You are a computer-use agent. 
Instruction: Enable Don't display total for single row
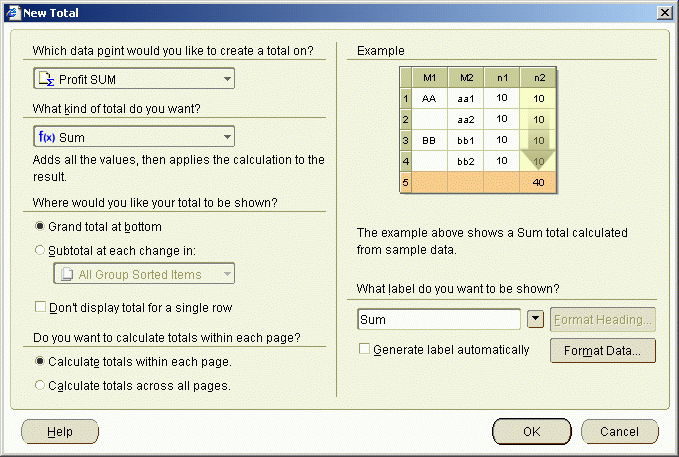point(40,307)
